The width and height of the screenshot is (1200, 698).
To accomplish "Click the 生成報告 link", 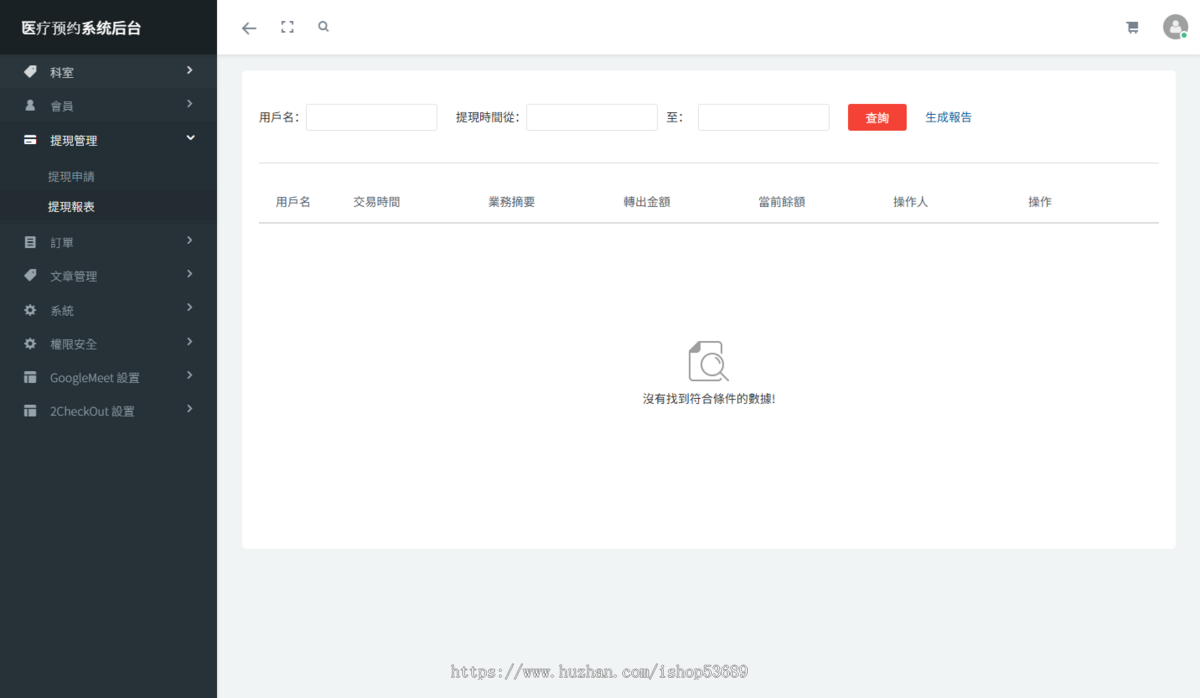I will (x=948, y=117).
